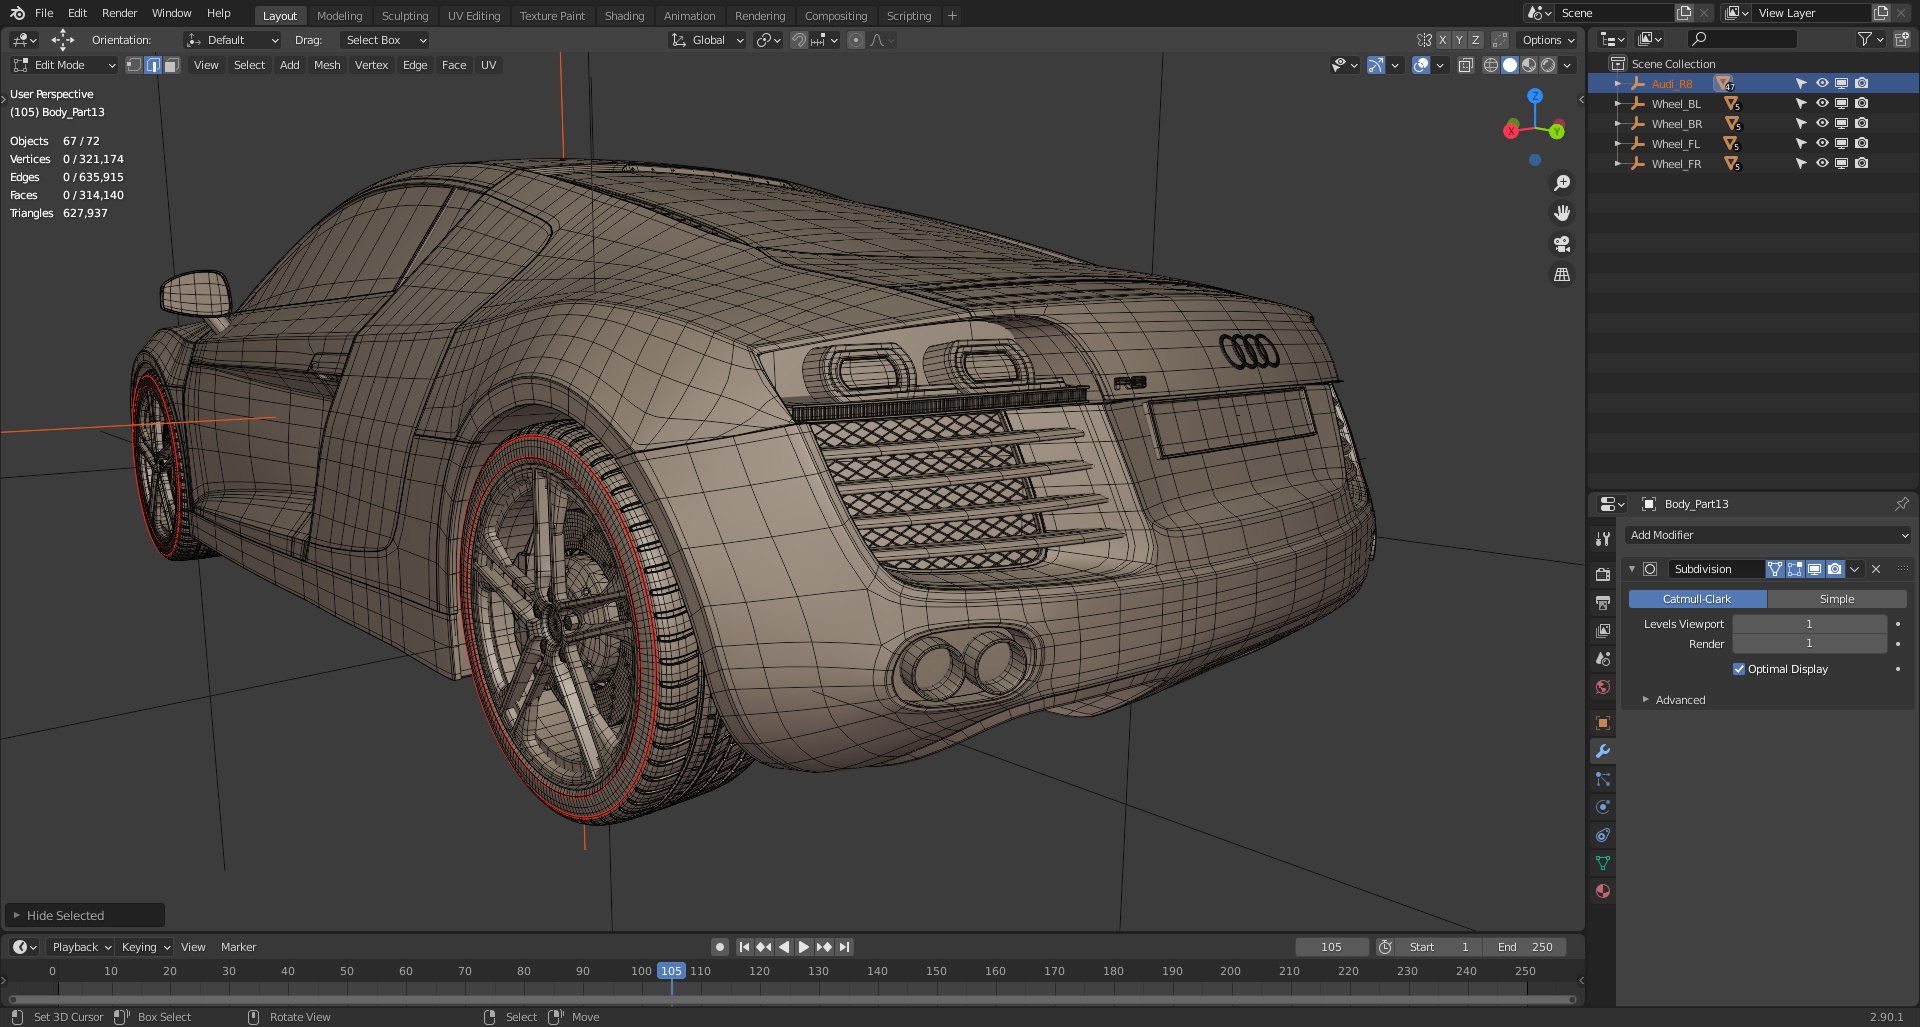Click the zoom view magnifier icon
The width and height of the screenshot is (1920, 1027).
(x=1562, y=183)
